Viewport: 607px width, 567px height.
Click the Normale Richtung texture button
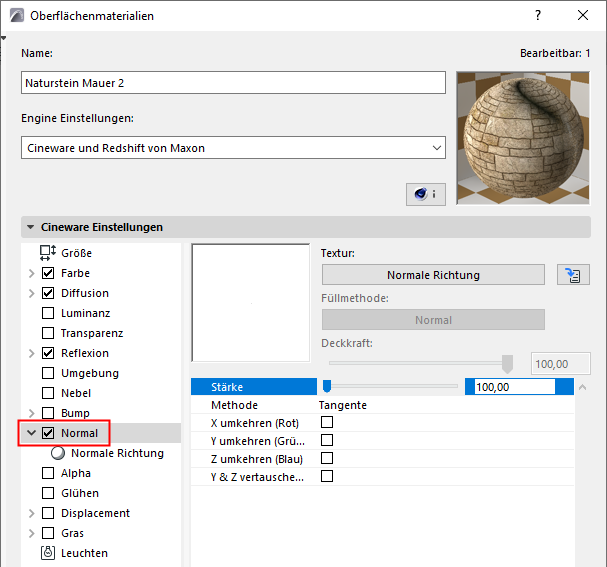click(x=433, y=275)
